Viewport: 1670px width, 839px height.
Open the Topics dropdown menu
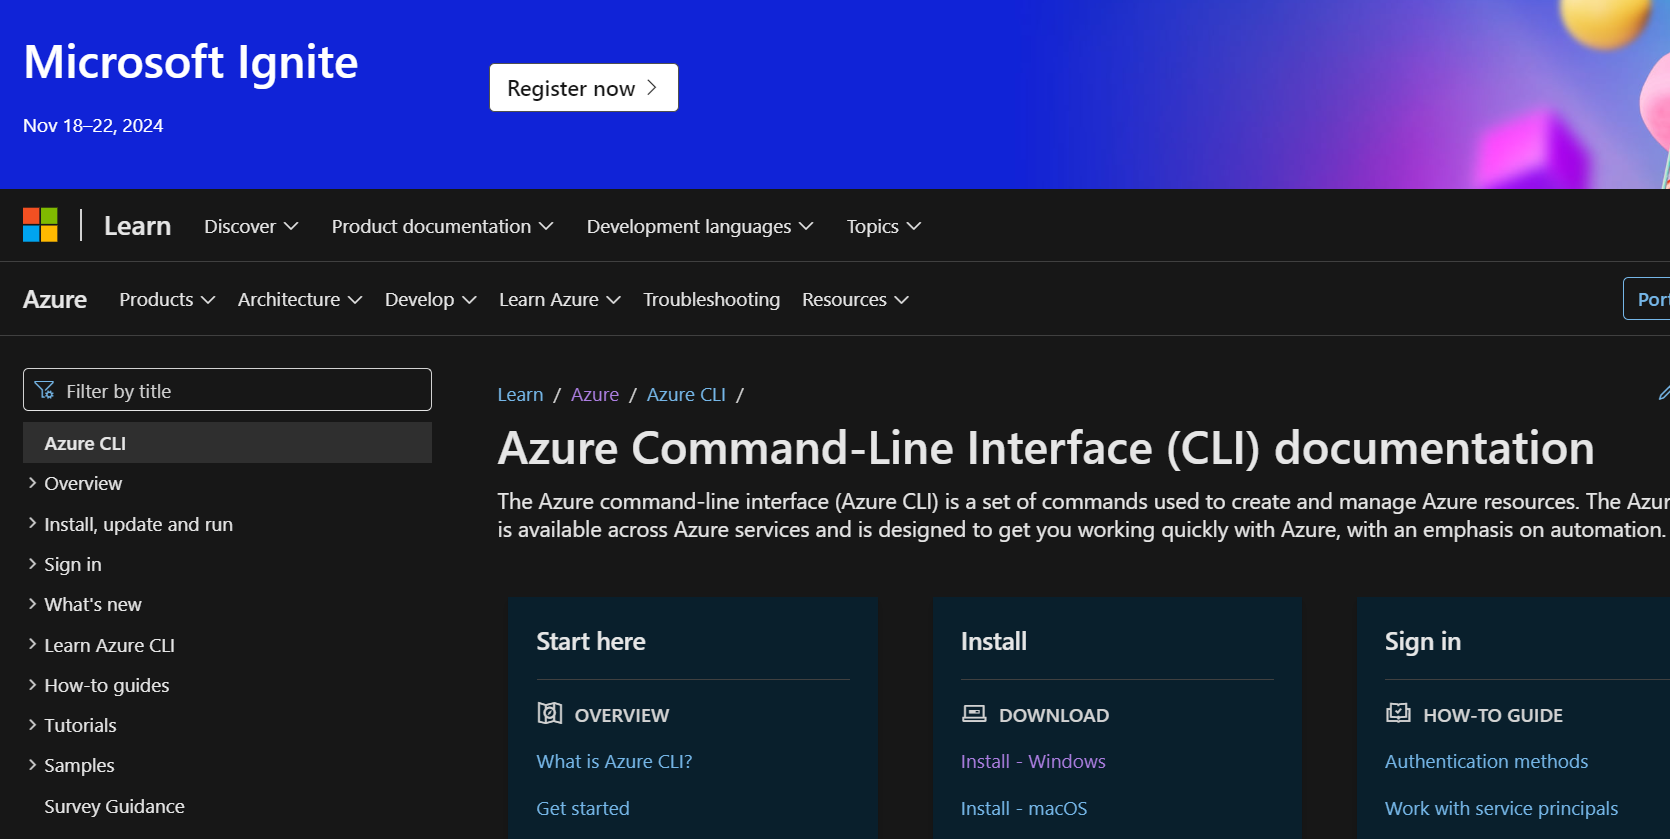tap(884, 227)
